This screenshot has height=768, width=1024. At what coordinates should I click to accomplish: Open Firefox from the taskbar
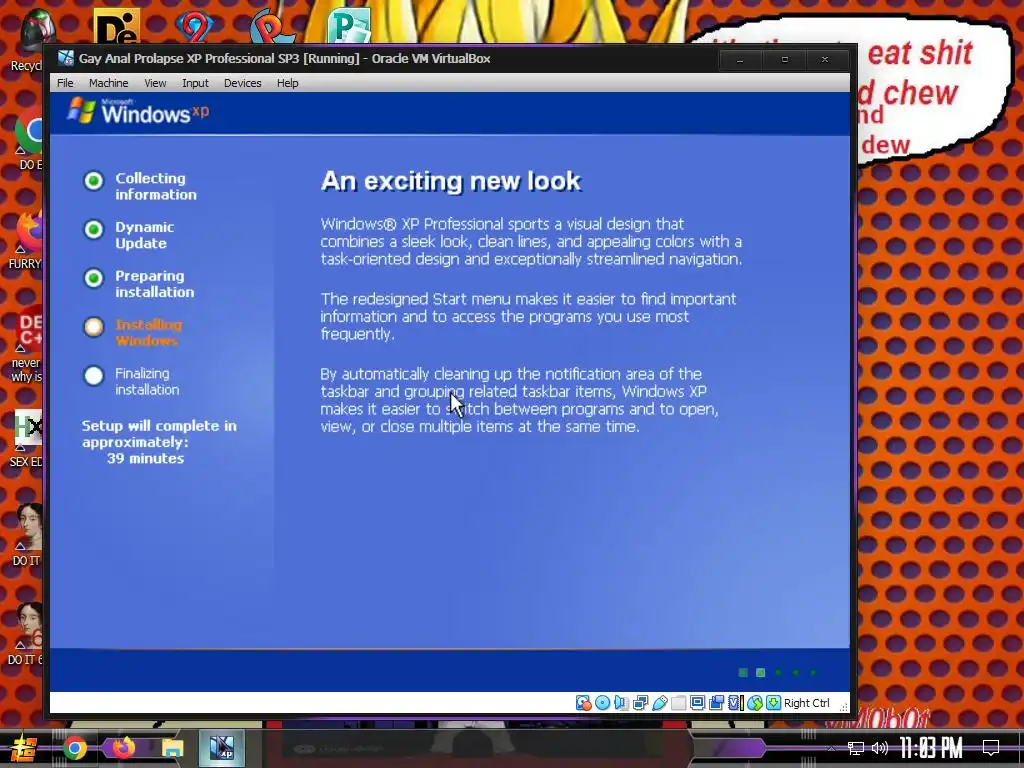[x=123, y=748]
